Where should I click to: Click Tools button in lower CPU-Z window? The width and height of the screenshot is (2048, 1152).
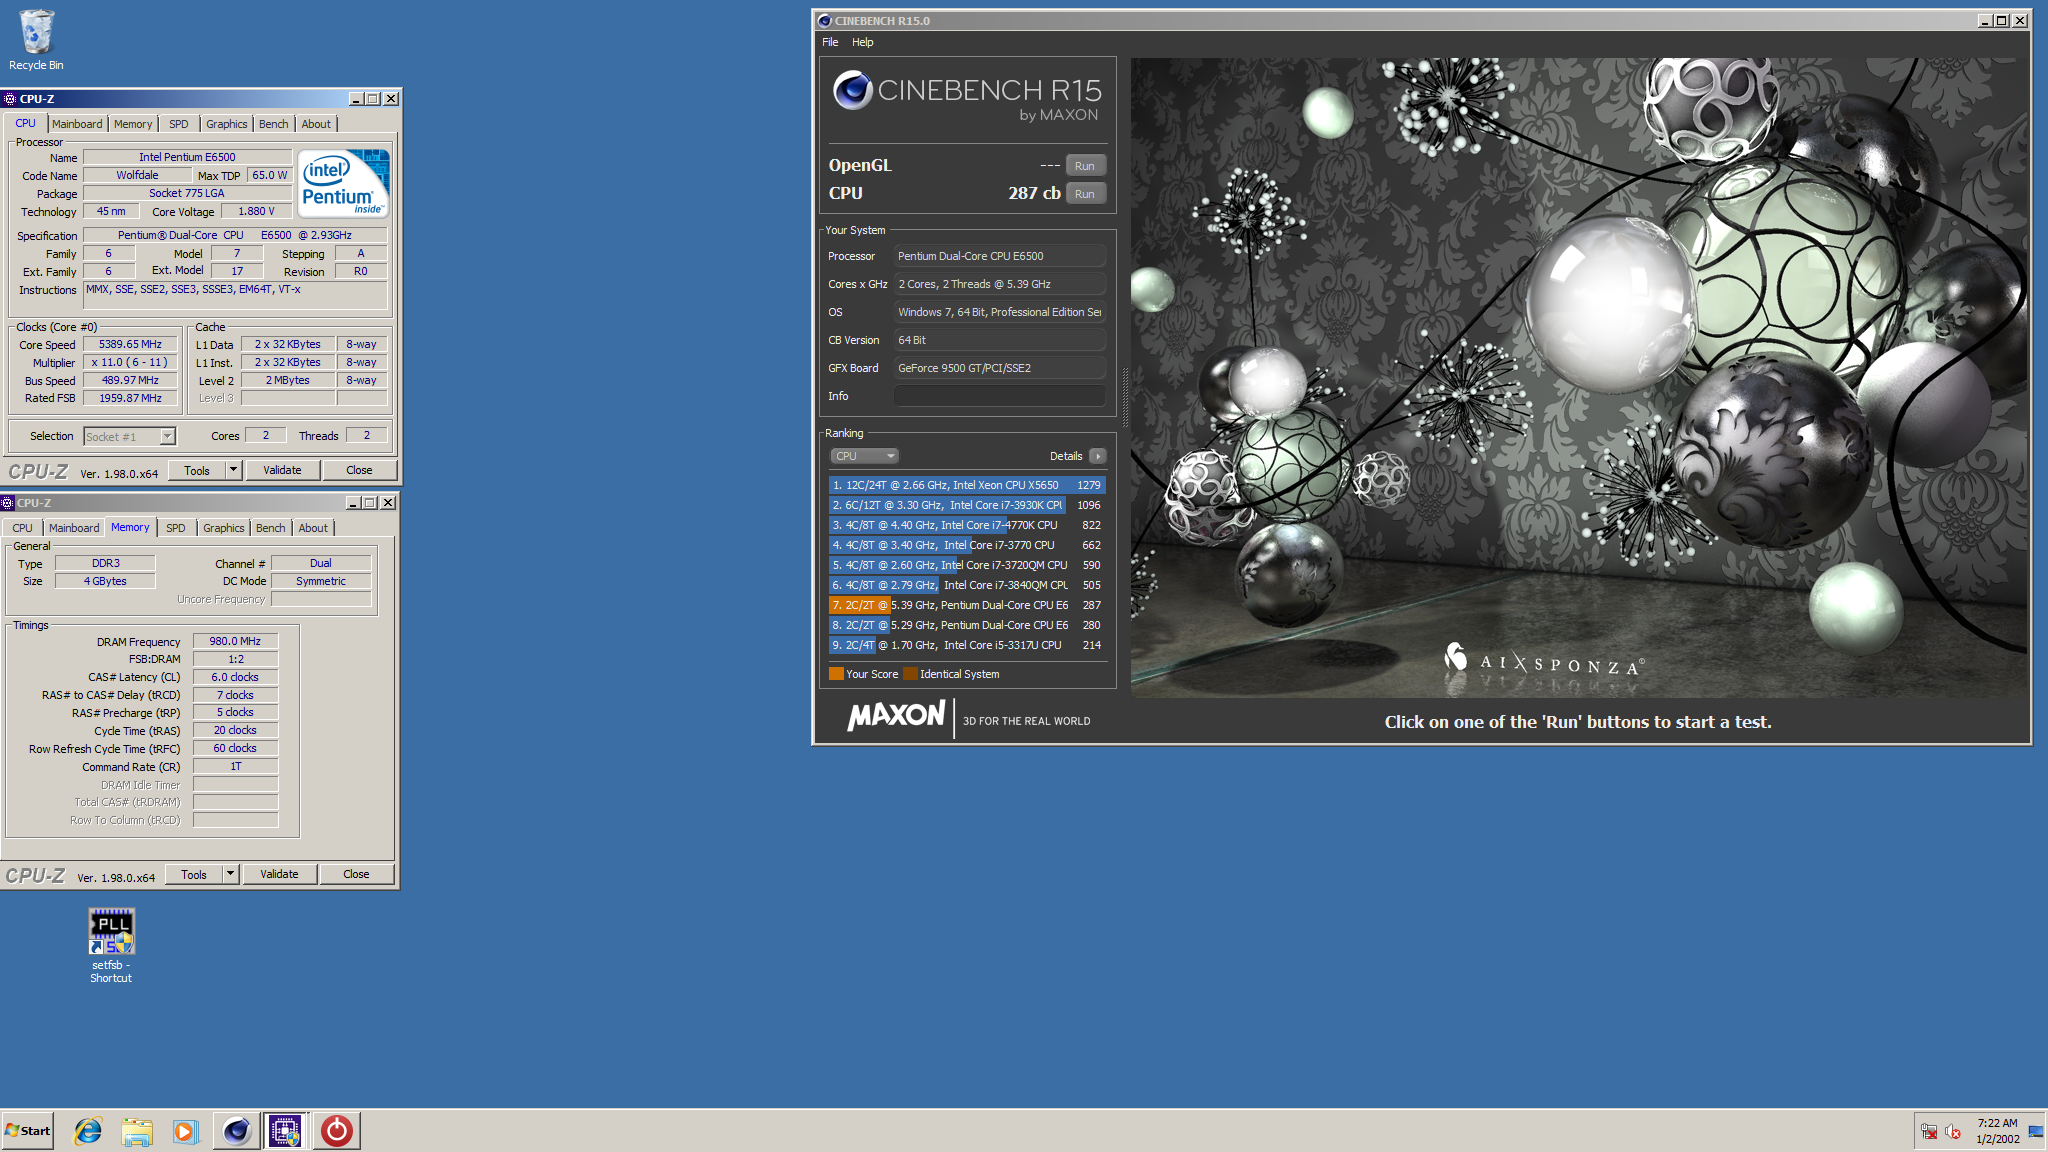(194, 874)
